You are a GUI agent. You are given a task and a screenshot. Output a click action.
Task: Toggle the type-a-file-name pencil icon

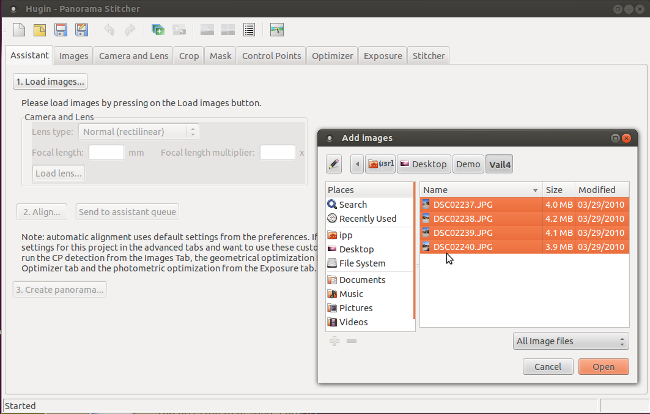point(334,163)
